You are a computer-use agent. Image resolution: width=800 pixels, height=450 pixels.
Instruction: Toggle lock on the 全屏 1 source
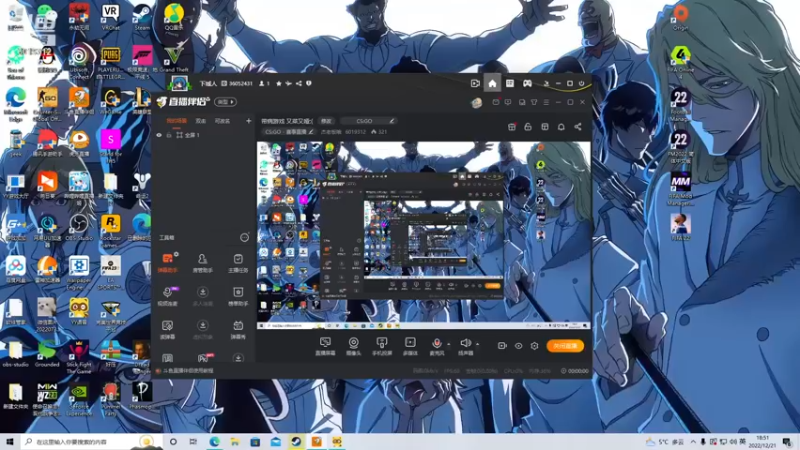(x=169, y=135)
